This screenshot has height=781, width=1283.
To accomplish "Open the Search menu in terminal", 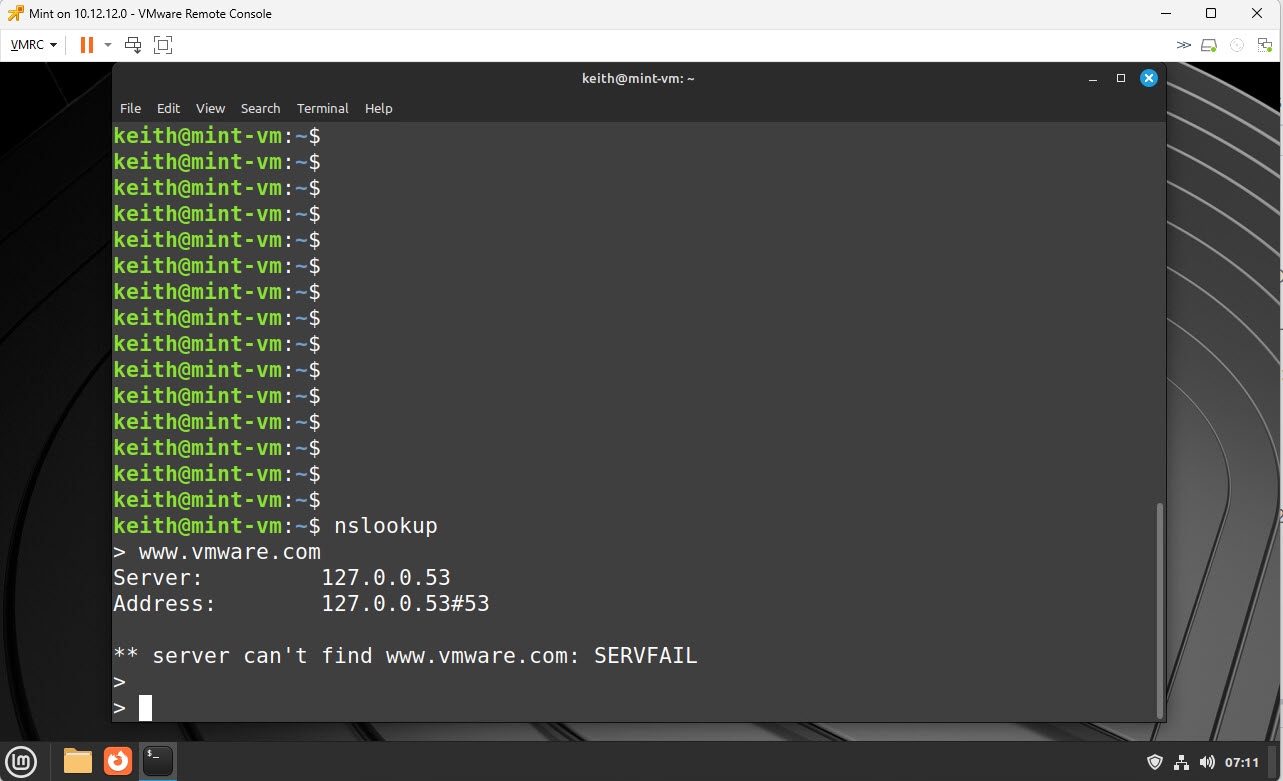I will pyautogui.click(x=260, y=108).
